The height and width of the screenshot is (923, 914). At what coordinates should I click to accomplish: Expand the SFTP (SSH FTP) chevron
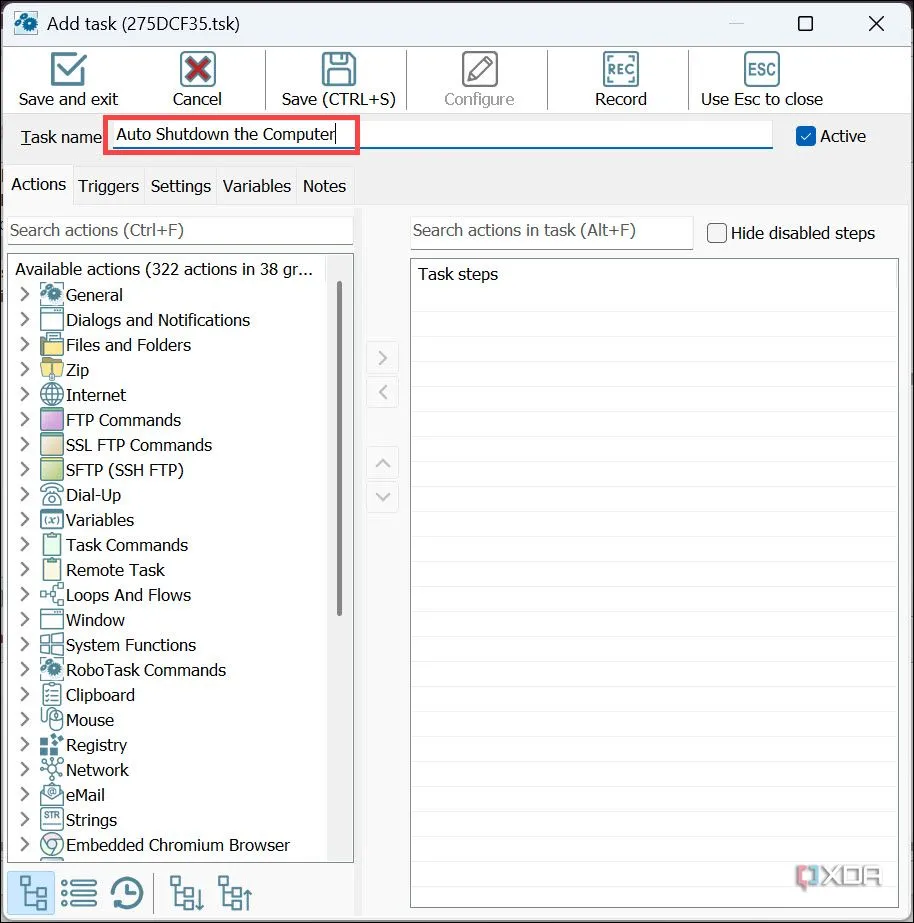coord(24,470)
